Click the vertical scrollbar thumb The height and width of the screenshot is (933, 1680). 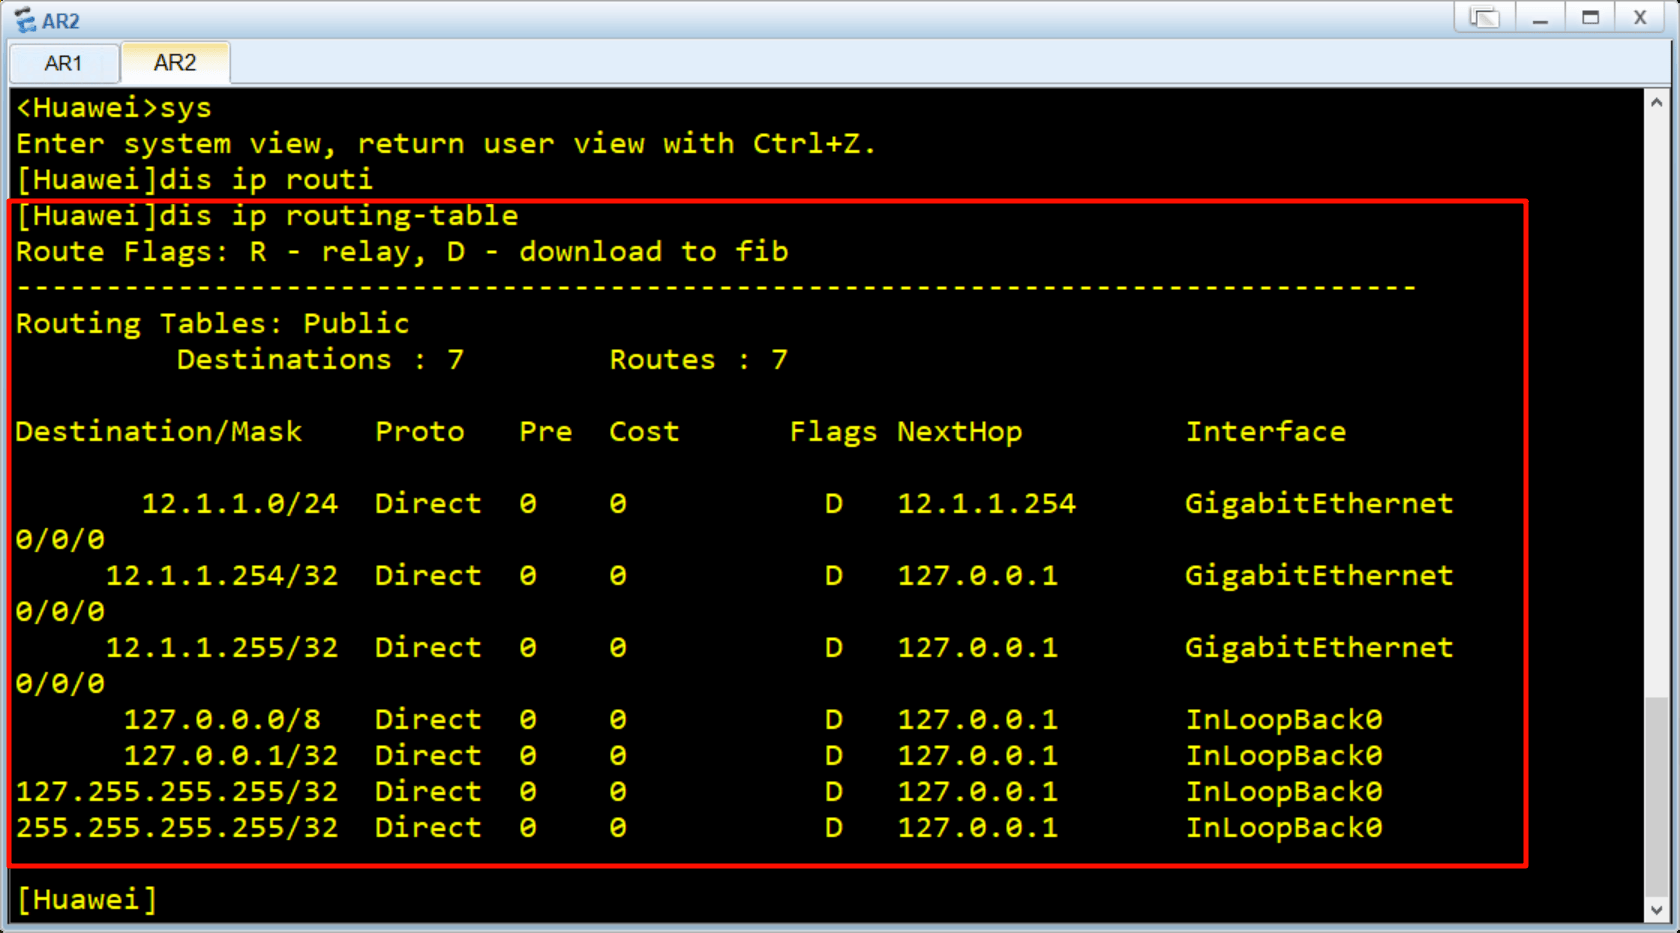1657,796
